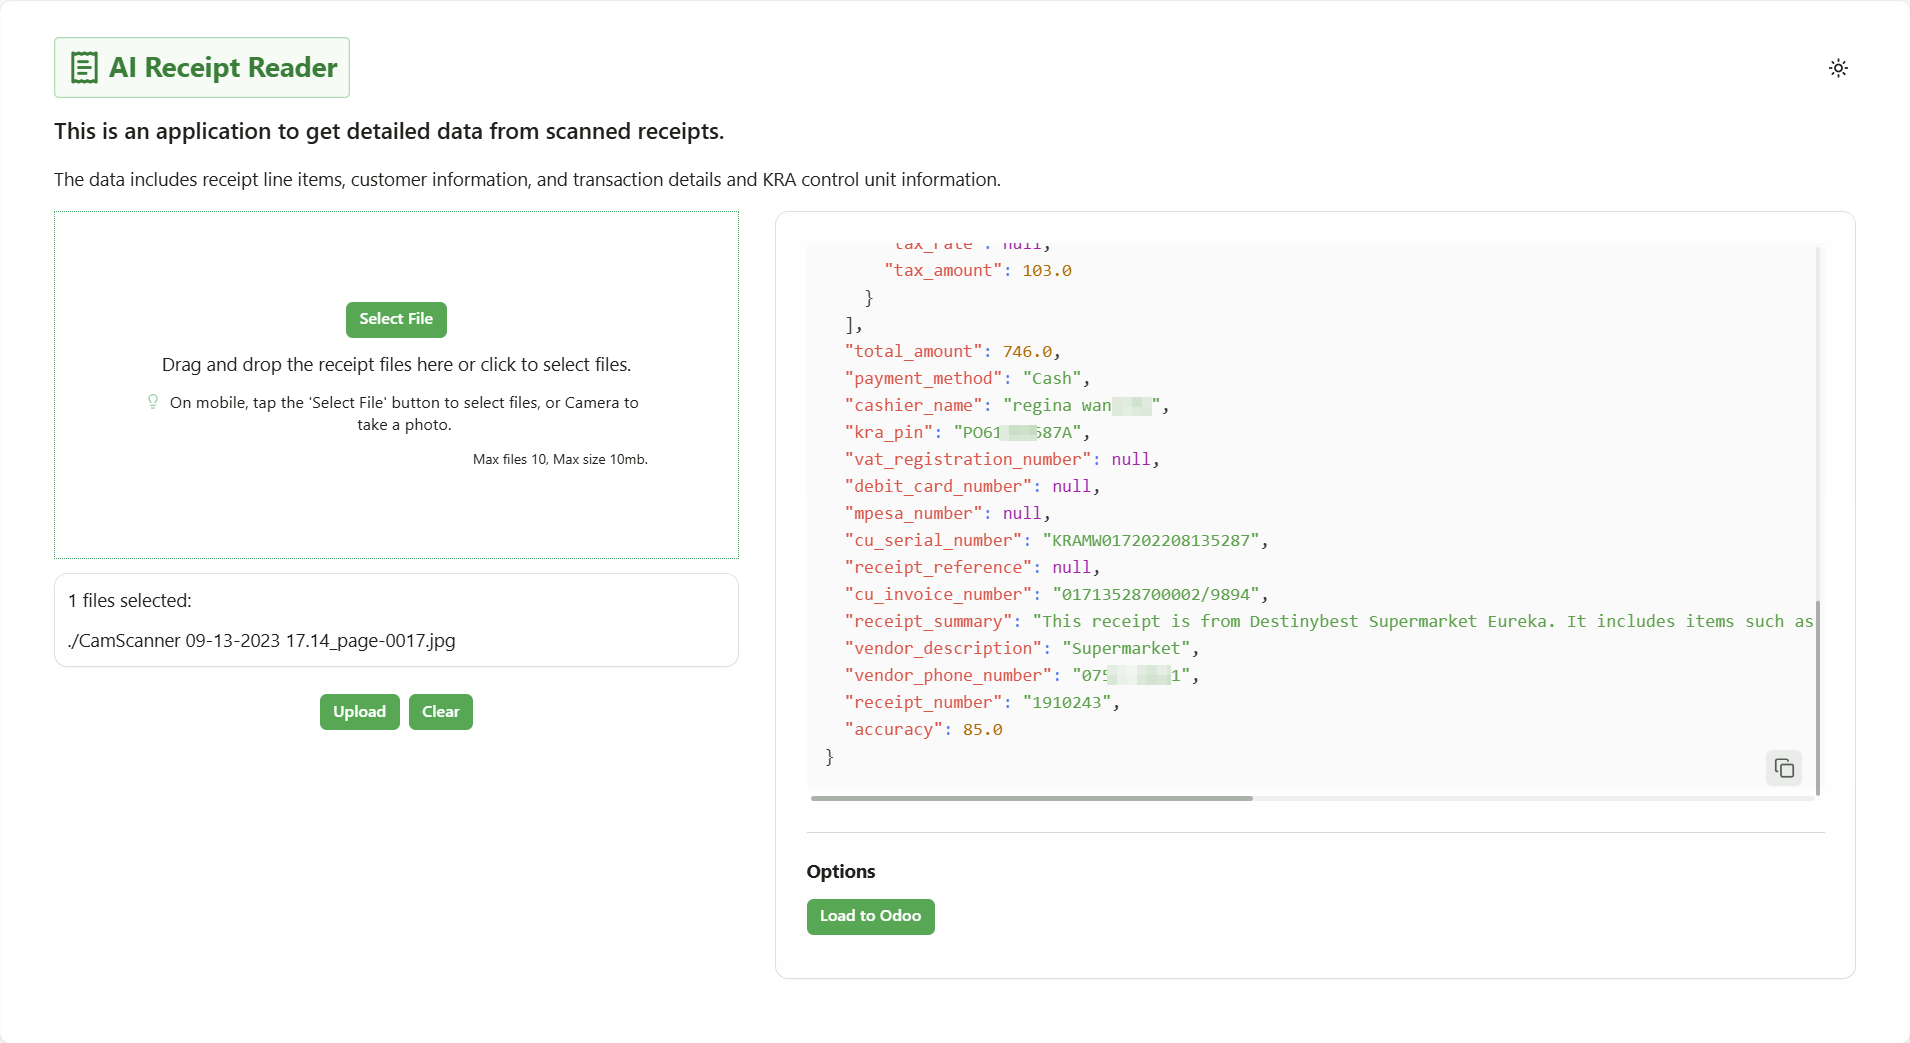Click the Options heading
This screenshot has width=1910, height=1043.
[x=841, y=872]
